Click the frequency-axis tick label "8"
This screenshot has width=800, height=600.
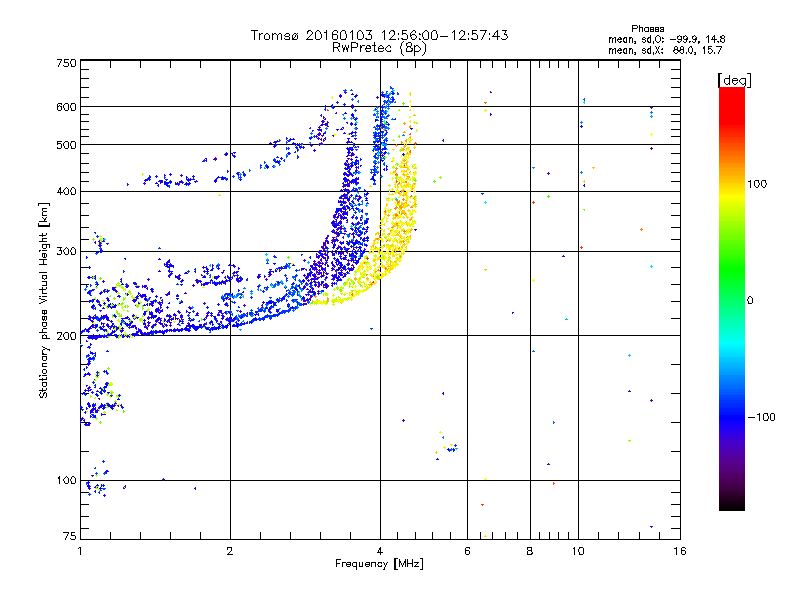point(530,551)
